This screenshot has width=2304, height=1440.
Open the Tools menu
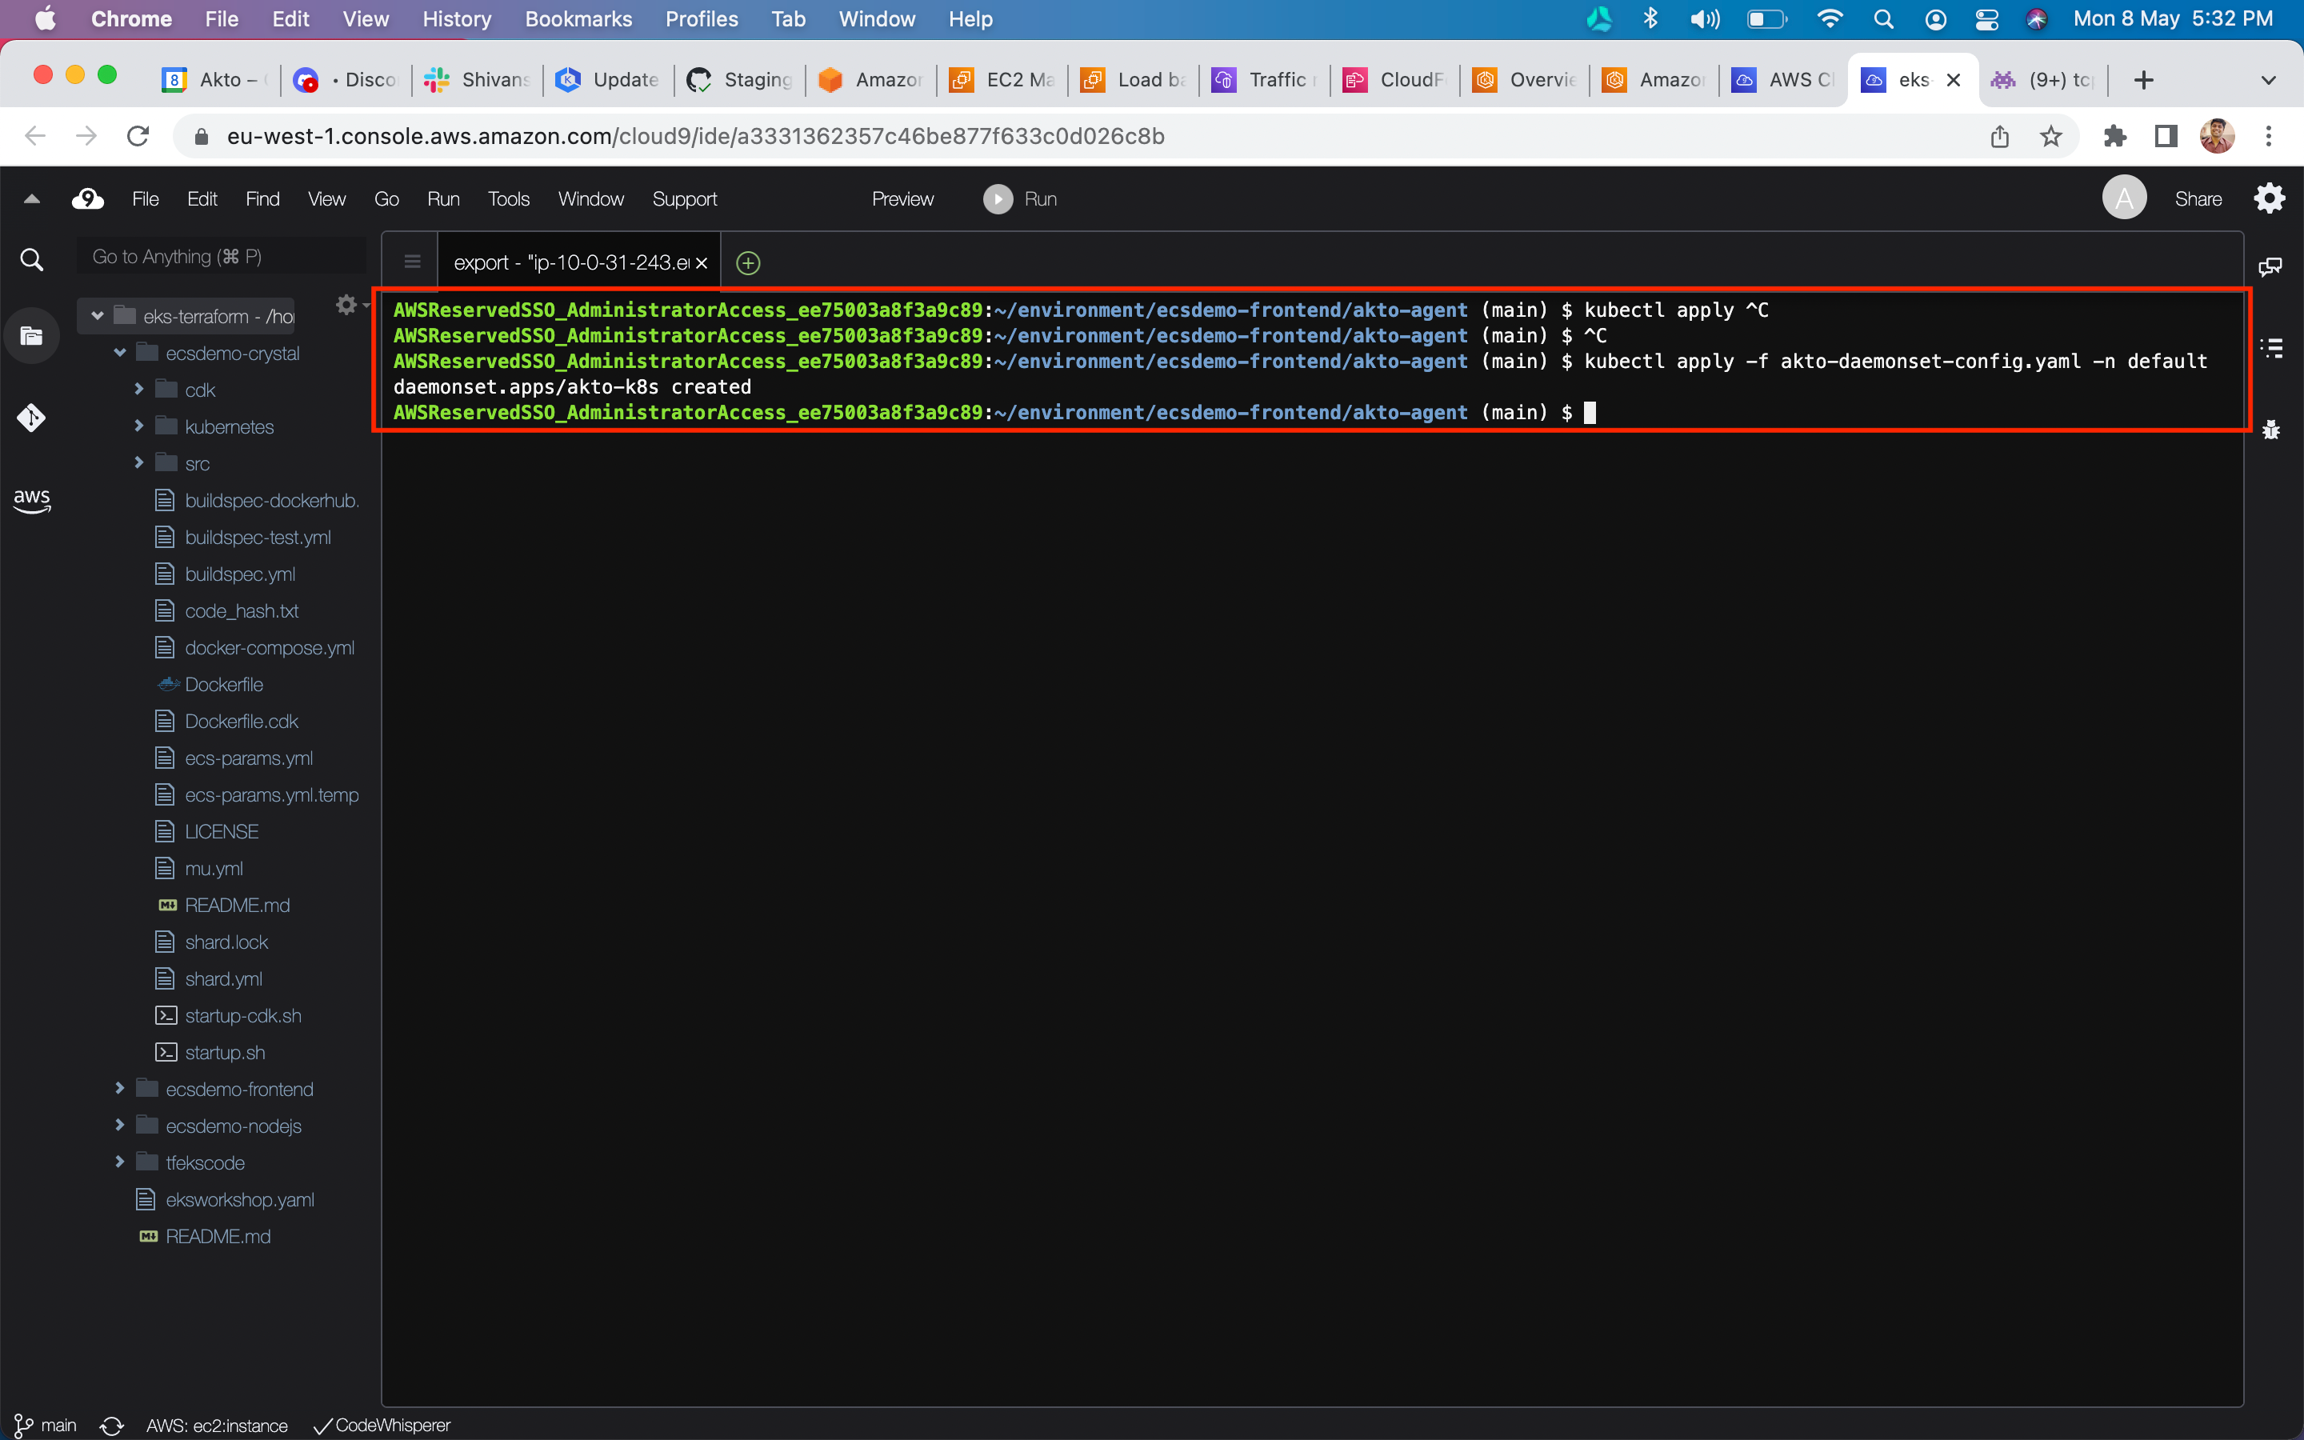tap(508, 198)
